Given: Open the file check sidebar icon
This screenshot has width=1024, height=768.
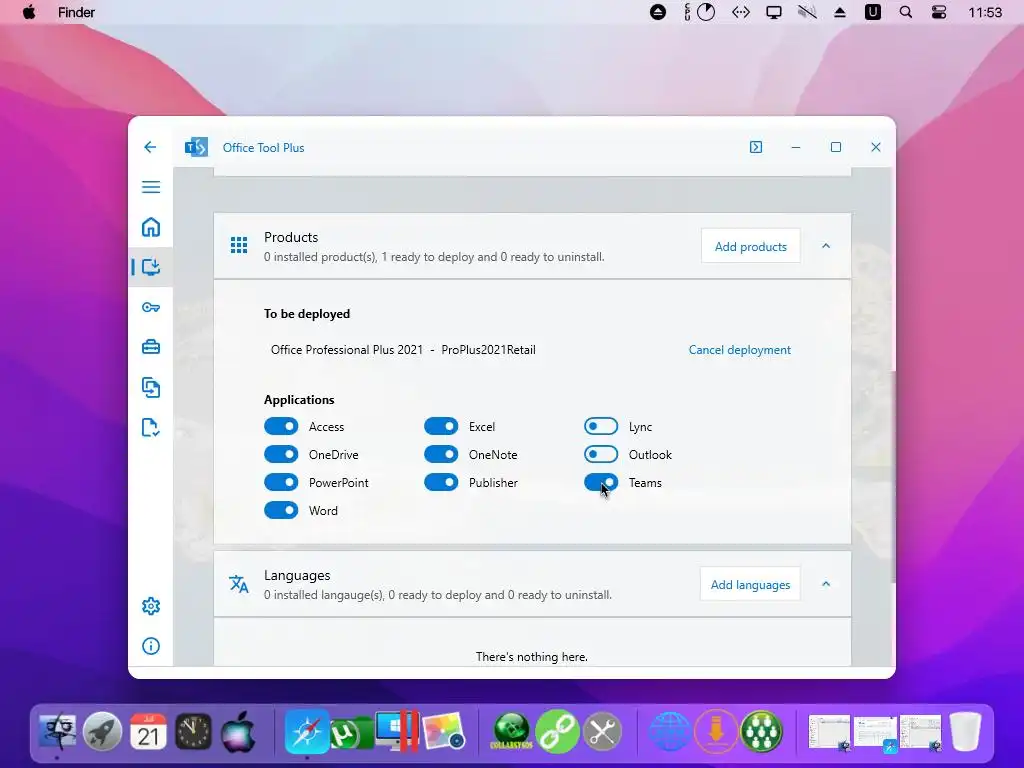Looking at the screenshot, I should [151, 428].
